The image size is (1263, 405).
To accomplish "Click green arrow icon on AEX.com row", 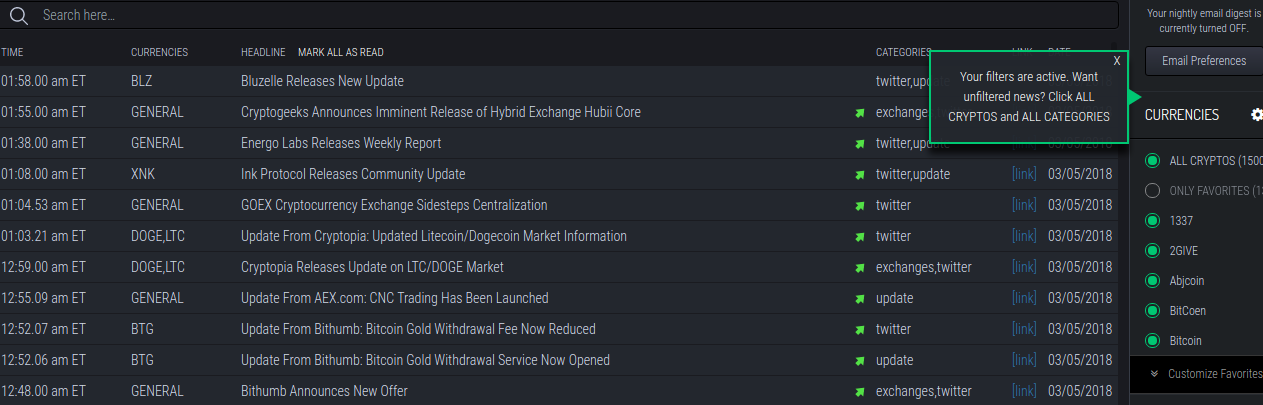I will 859,299.
